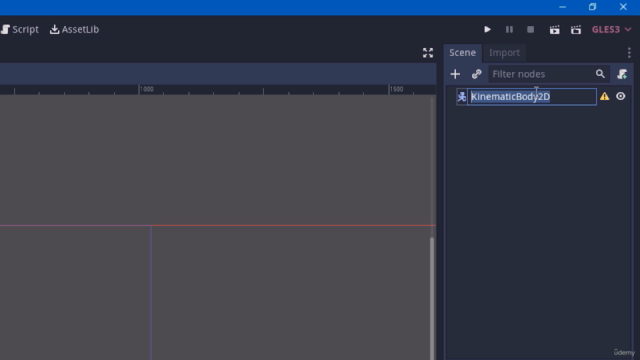View the node configuration warning

point(604,96)
